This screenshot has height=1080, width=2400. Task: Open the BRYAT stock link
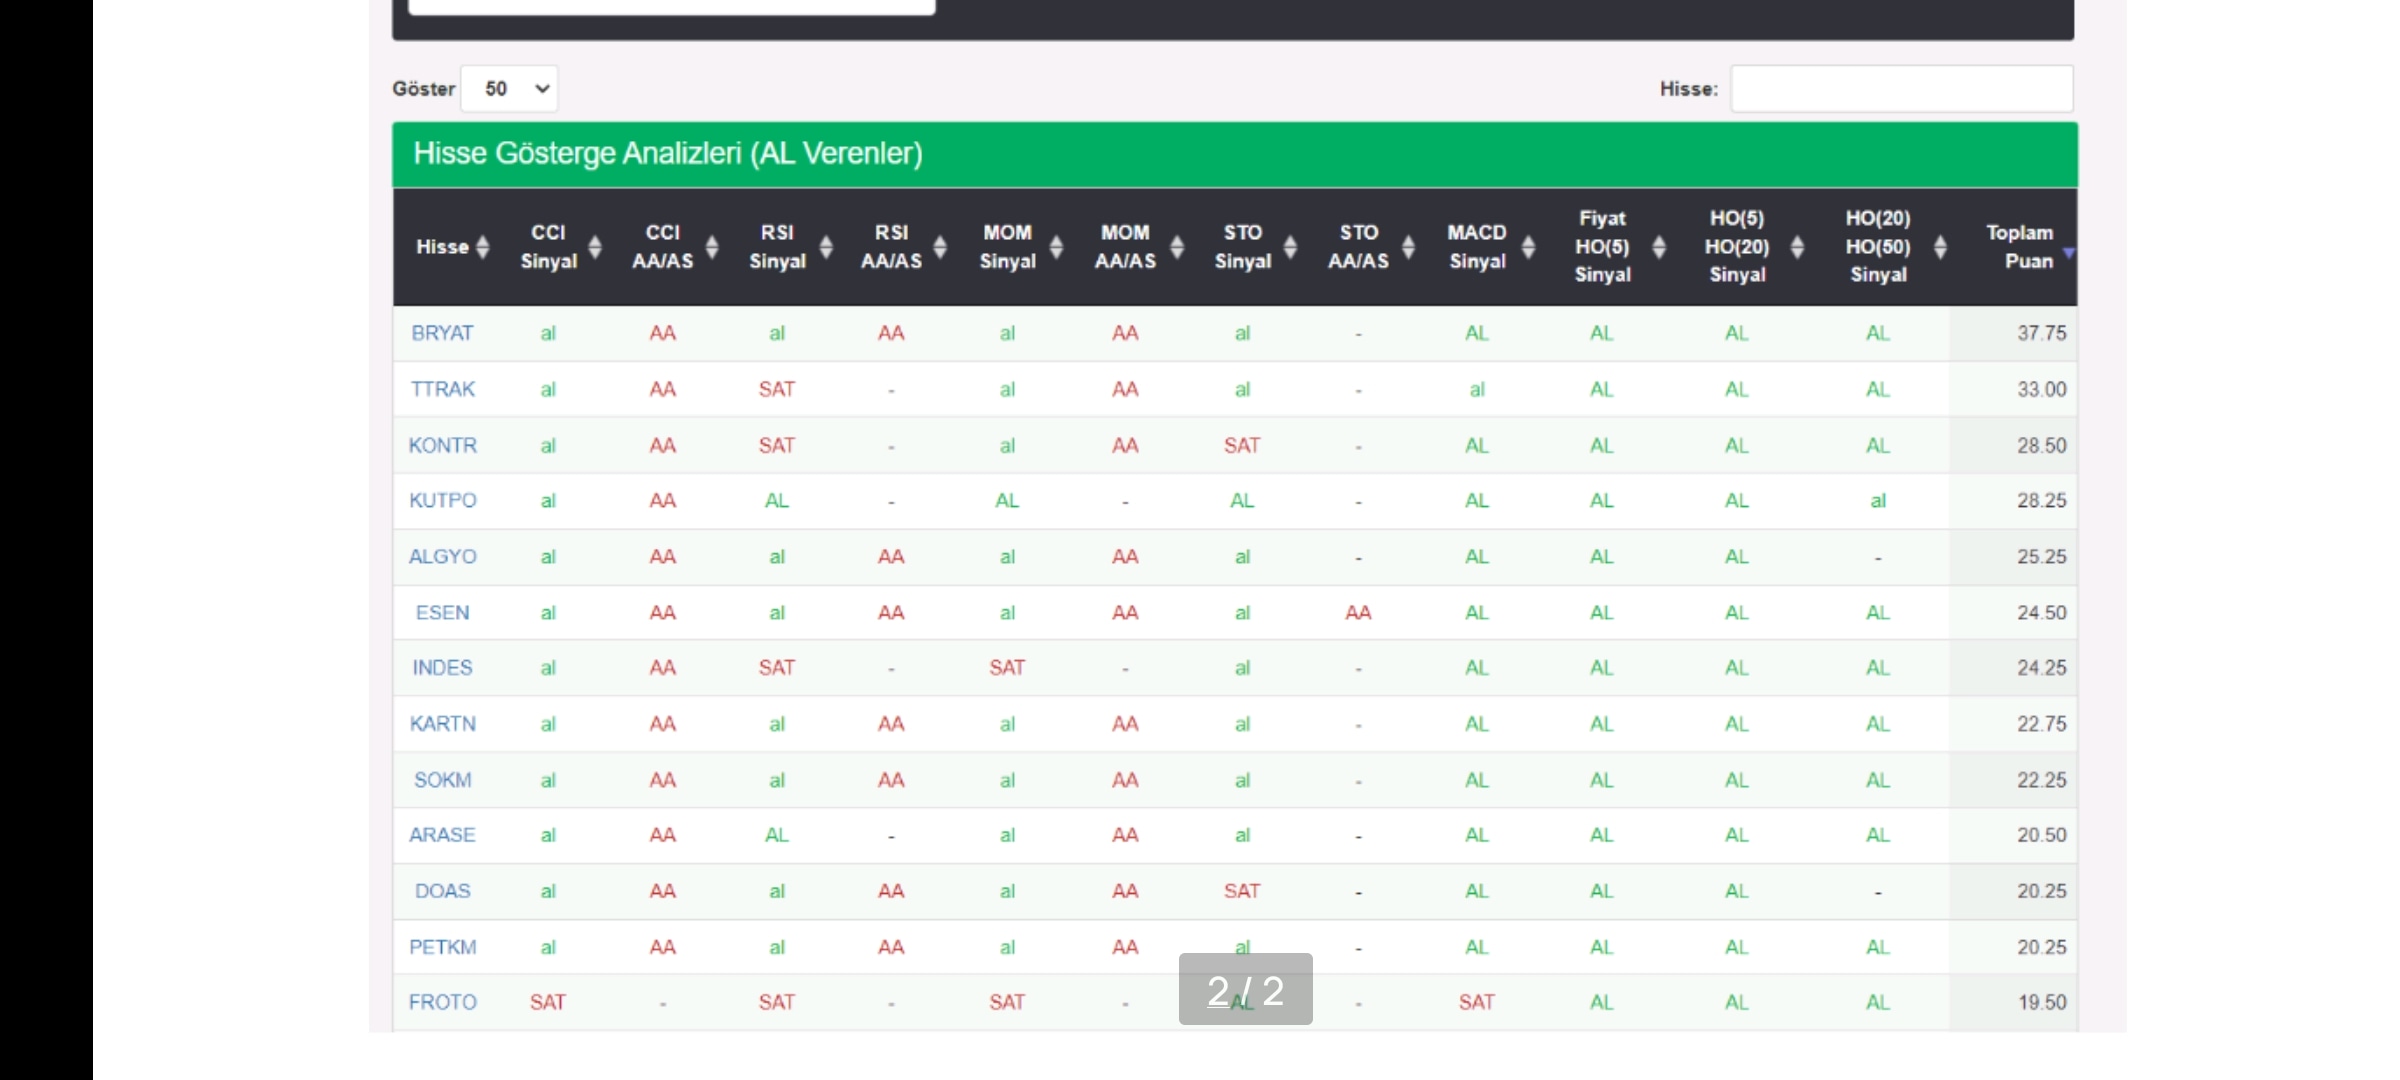click(442, 333)
